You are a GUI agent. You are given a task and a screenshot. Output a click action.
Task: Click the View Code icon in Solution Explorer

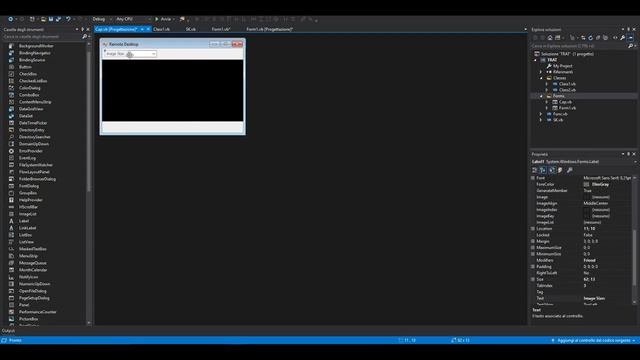(615, 38)
